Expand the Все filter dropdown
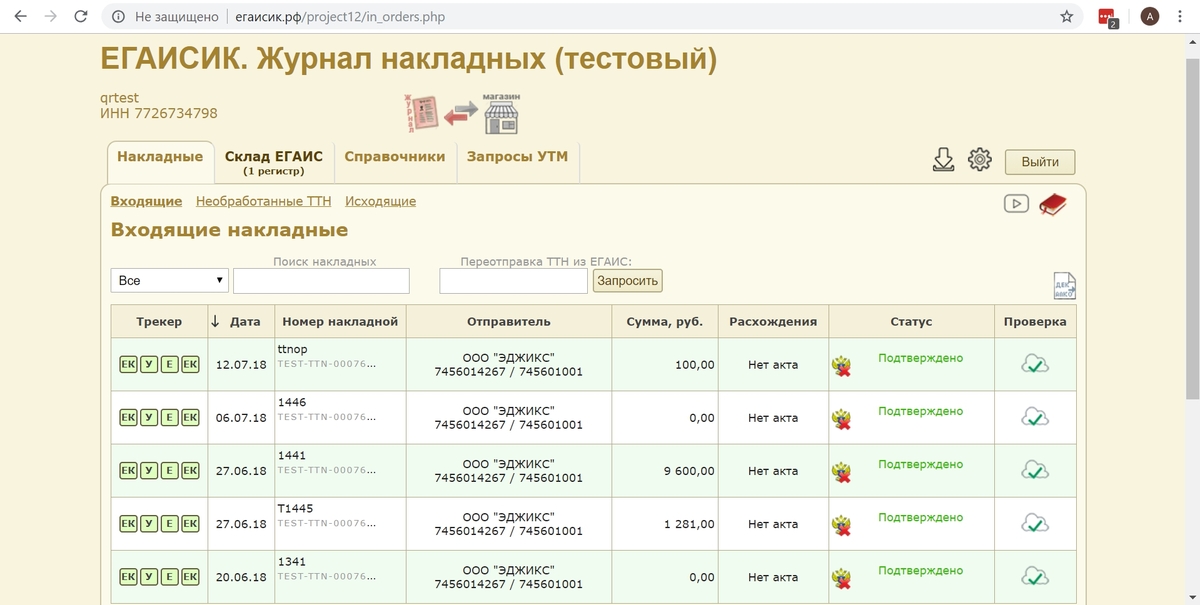 click(170, 281)
